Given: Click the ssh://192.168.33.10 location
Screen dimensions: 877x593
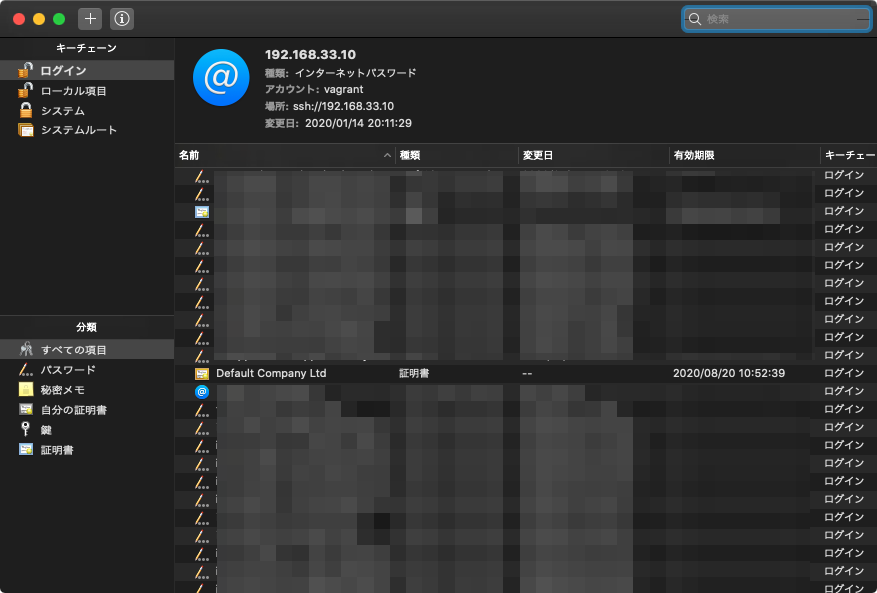Looking at the screenshot, I should pyautogui.click(x=343, y=106).
